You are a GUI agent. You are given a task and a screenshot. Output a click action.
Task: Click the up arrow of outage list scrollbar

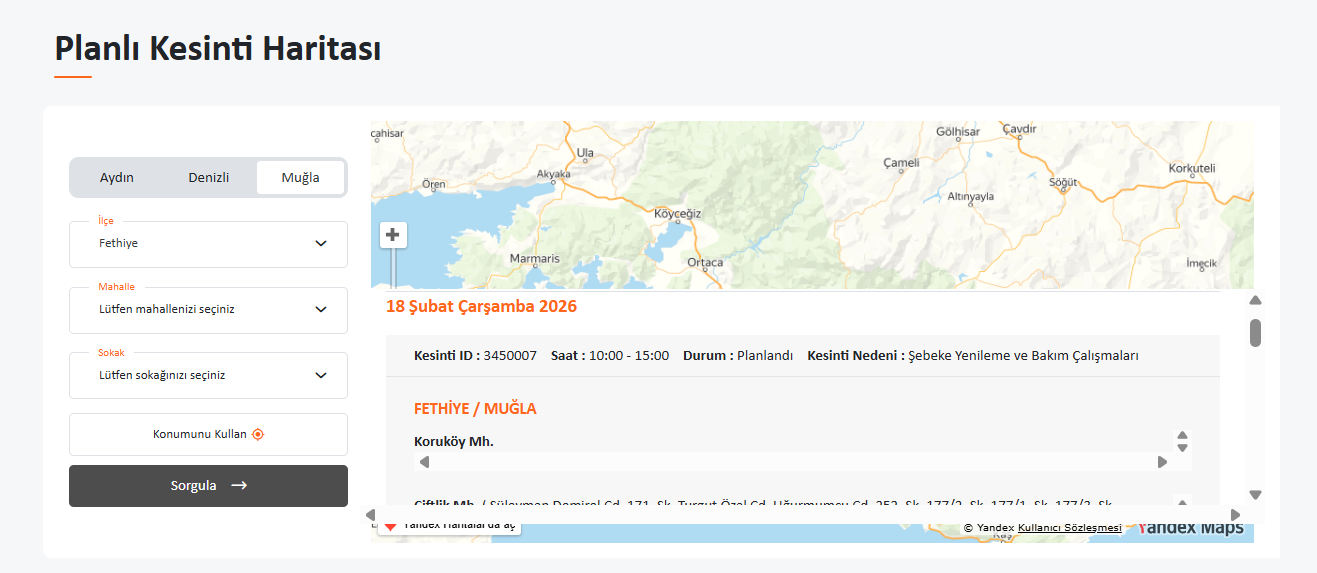click(1256, 300)
